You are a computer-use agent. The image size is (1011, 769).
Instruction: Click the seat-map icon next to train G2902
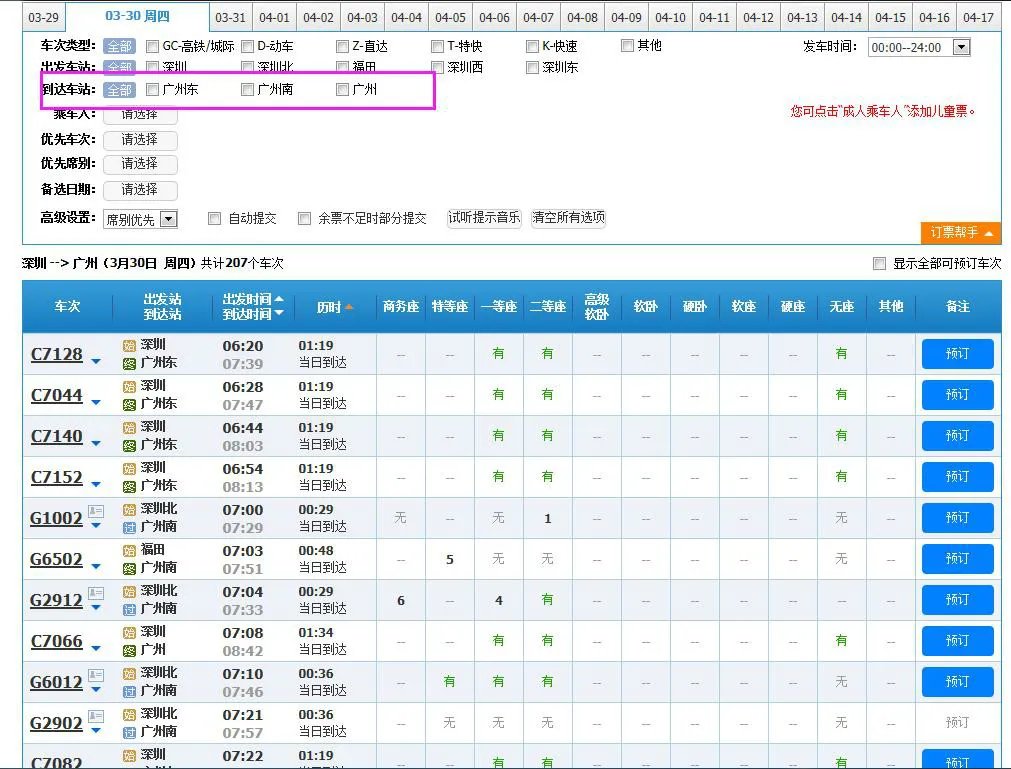(96, 714)
